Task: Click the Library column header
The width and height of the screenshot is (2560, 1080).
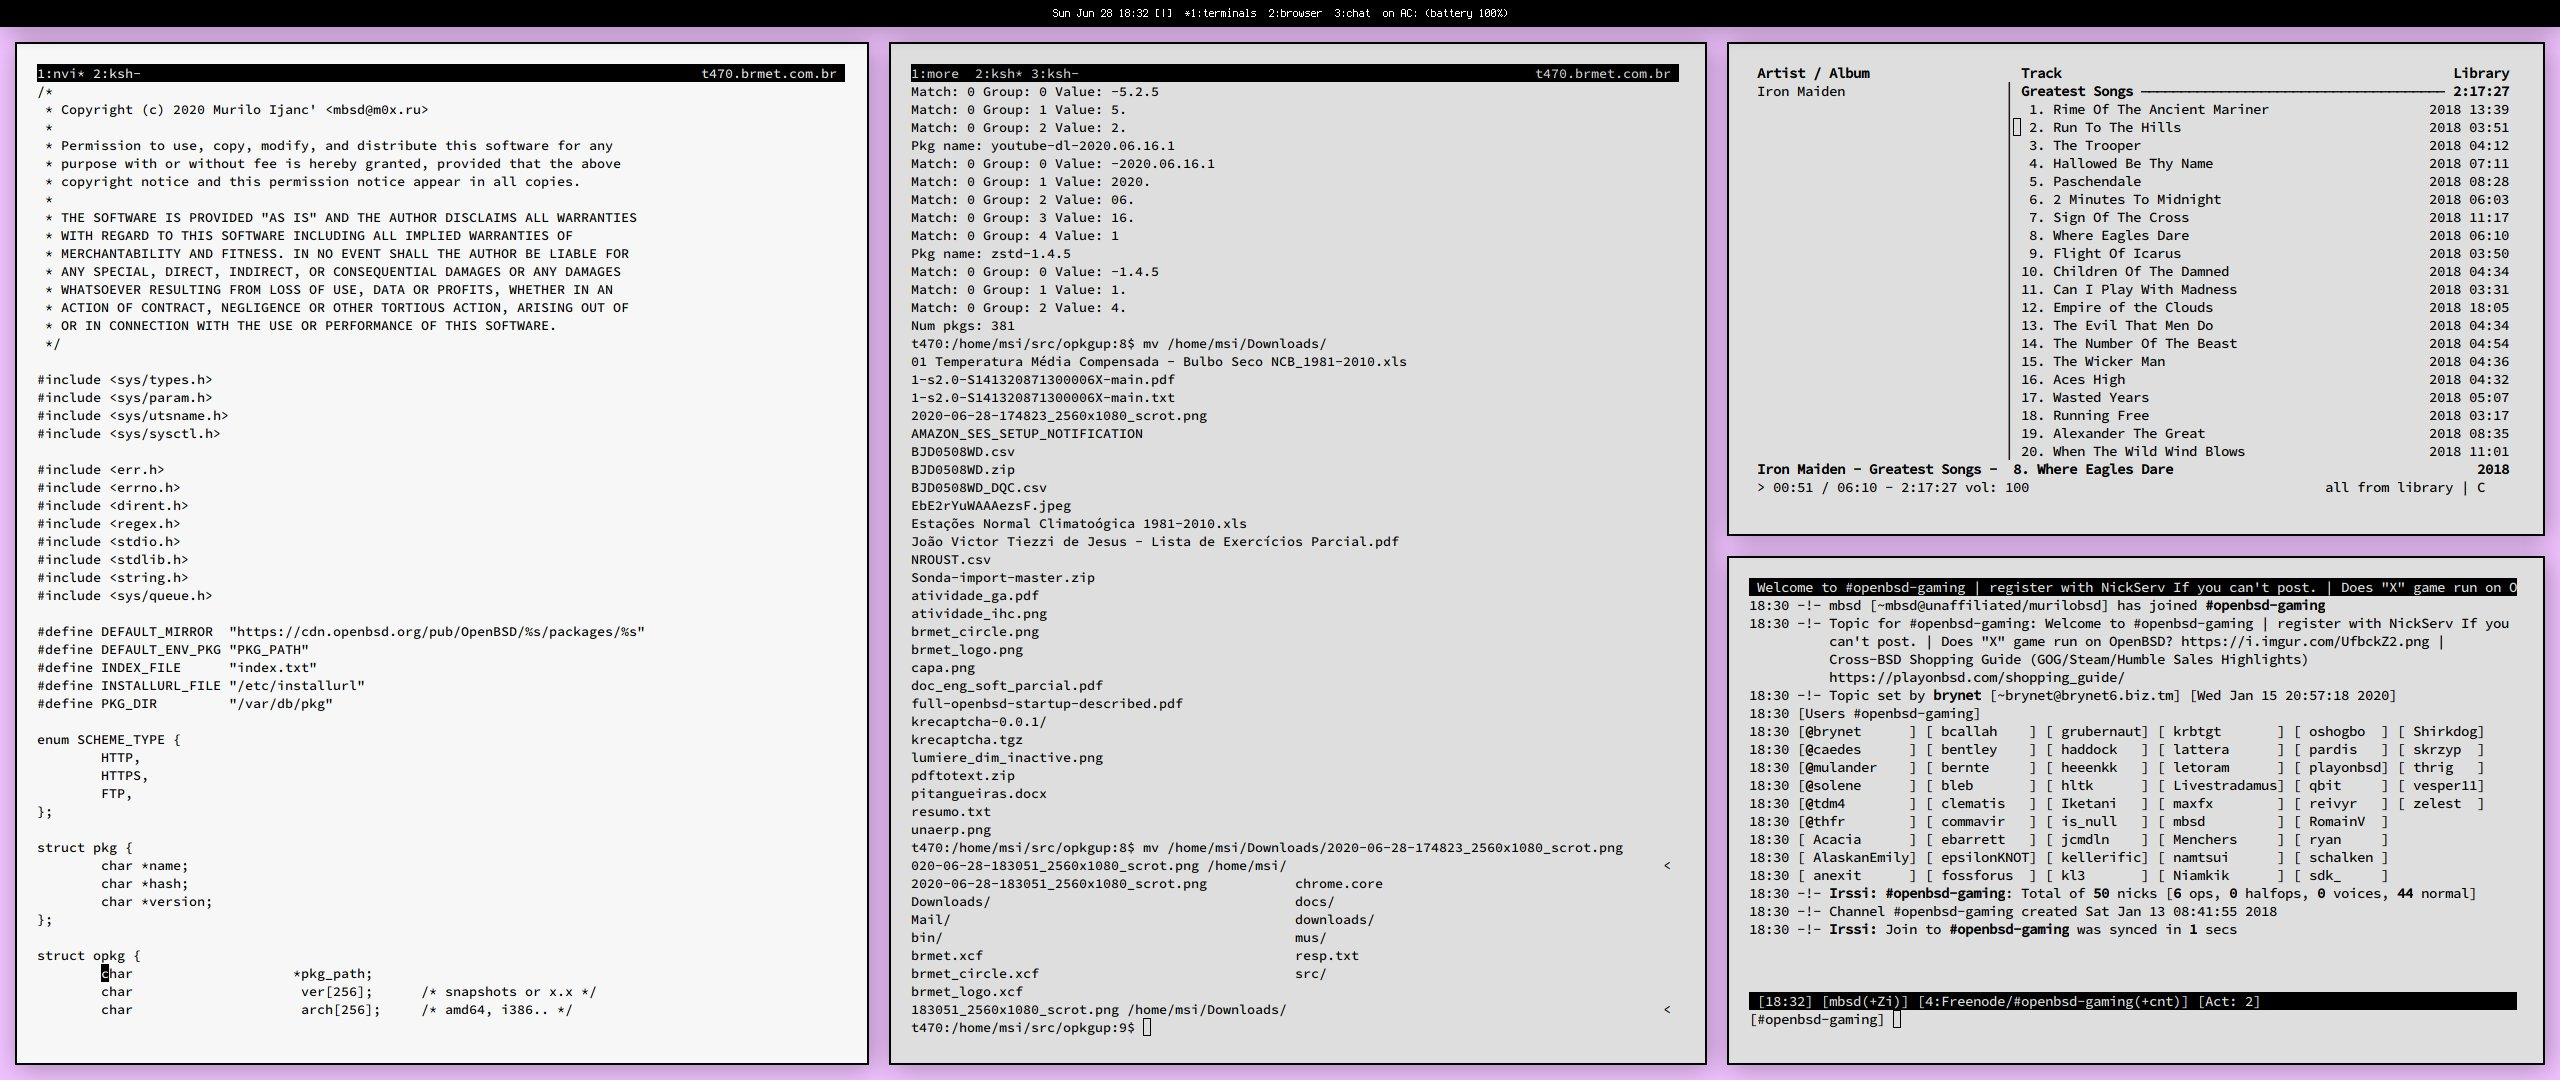Action: pyautogui.click(x=2480, y=73)
